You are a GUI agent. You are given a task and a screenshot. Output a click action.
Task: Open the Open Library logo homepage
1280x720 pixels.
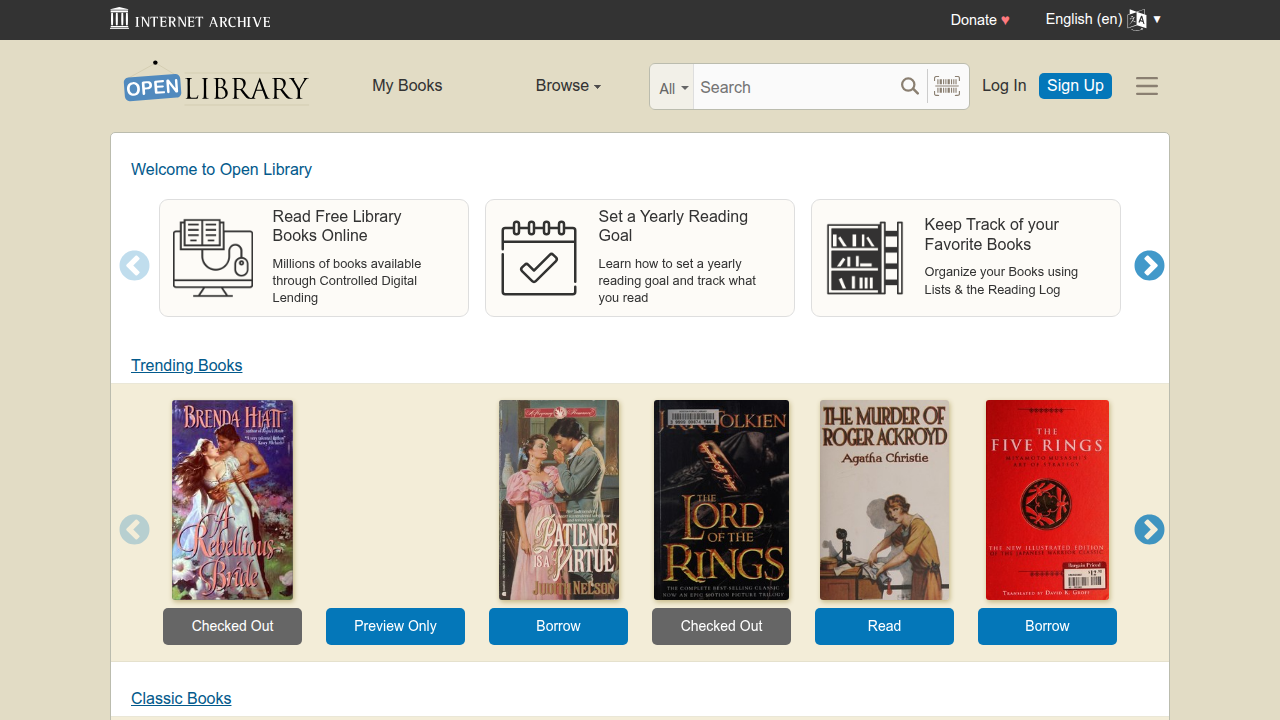pos(216,84)
